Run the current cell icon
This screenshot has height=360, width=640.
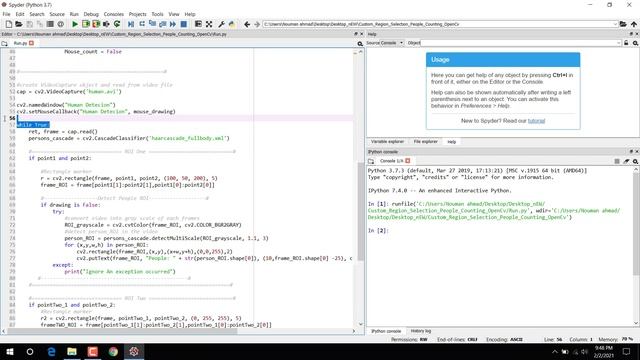click(86, 24)
